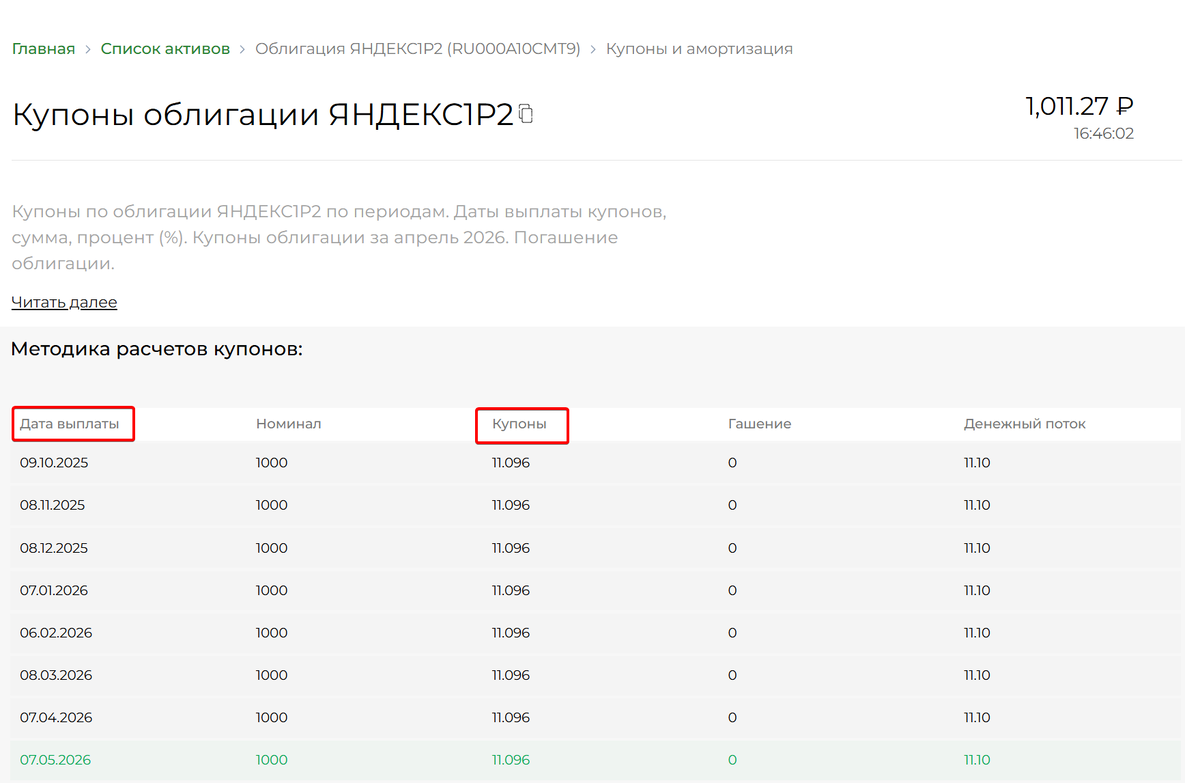Open Список активов breadcrumb
1200x783 pixels.
click(165, 49)
